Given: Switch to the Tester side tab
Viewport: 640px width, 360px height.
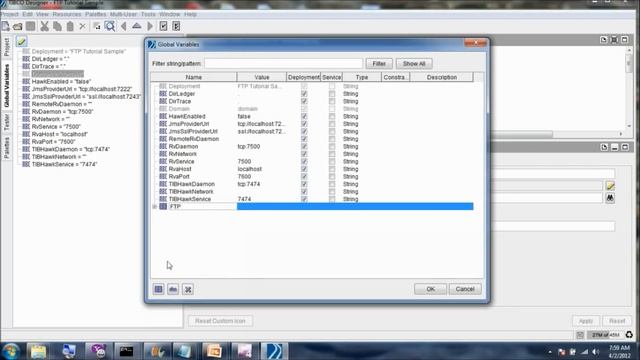Looking at the screenshot, I should click(7, 122).
